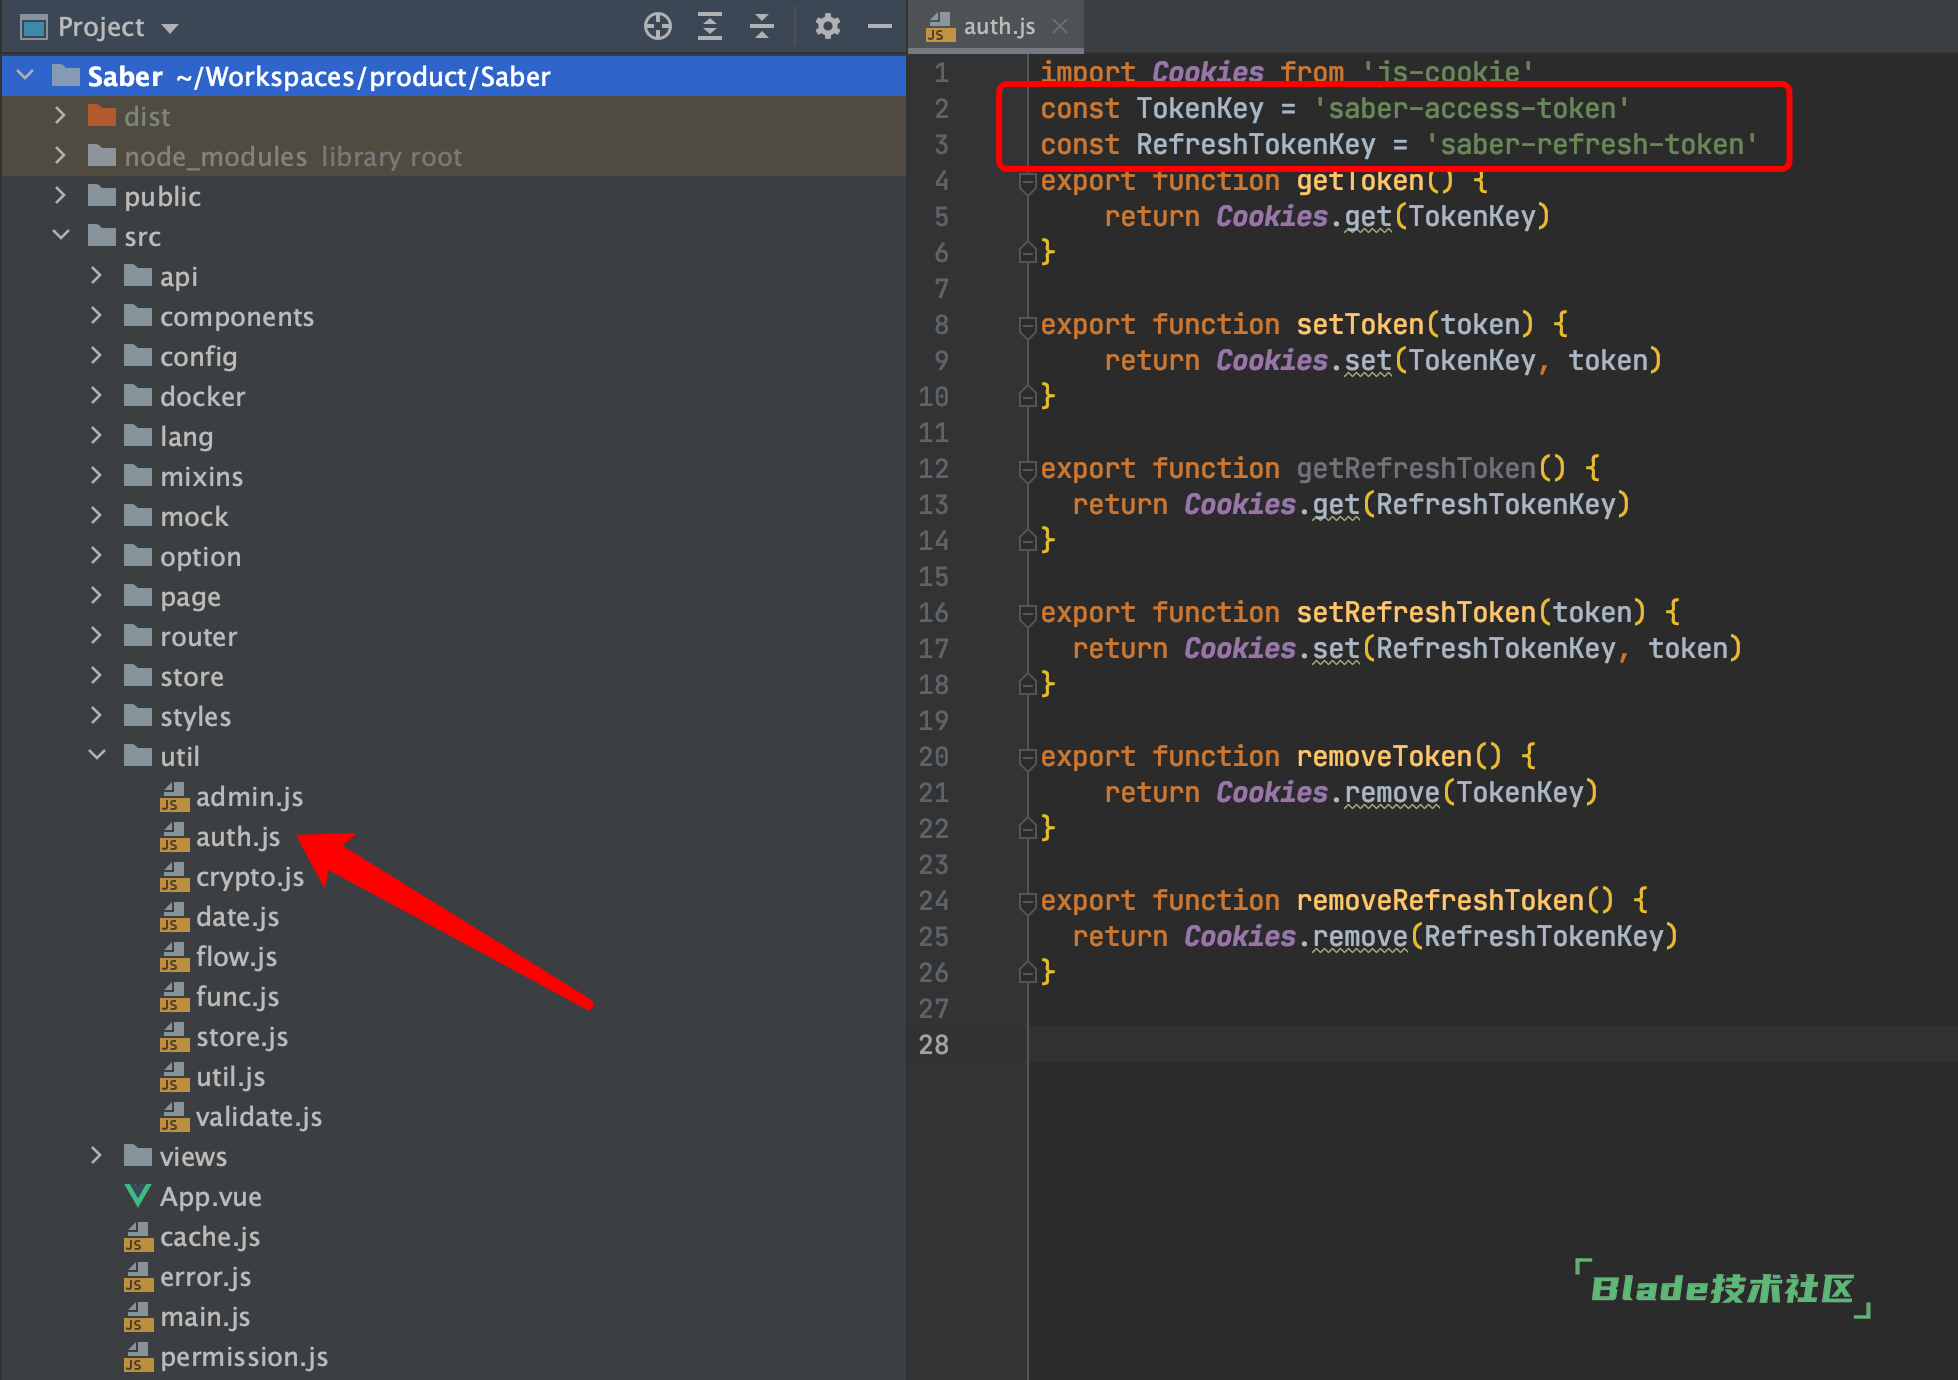Expand the node_modules folder
The image size is (1958, 1380).
[x=61, y=156]
